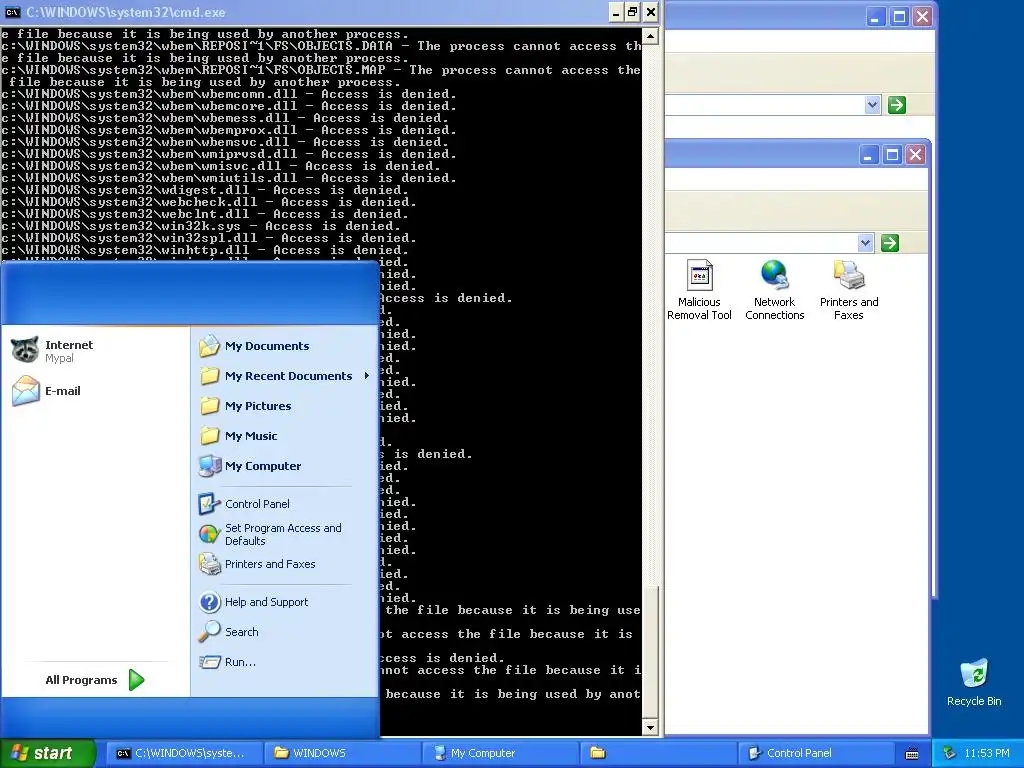Click the Help question mark icon

[x=210, y=602]
